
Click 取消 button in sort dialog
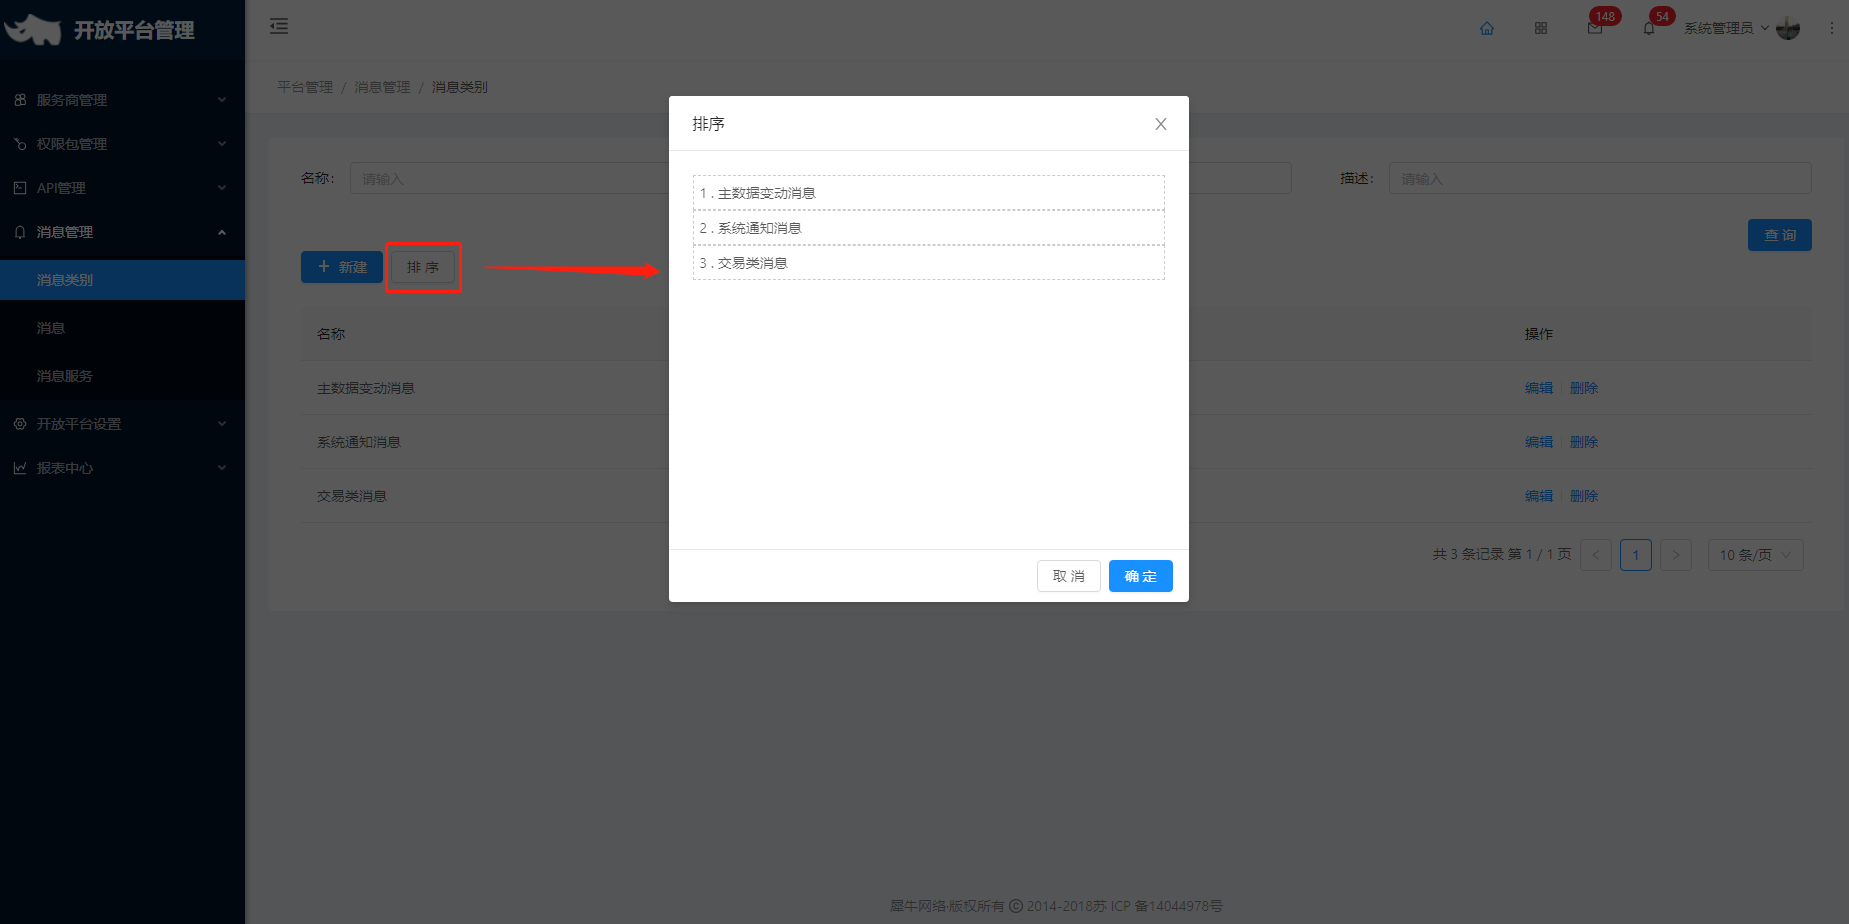1069,576
